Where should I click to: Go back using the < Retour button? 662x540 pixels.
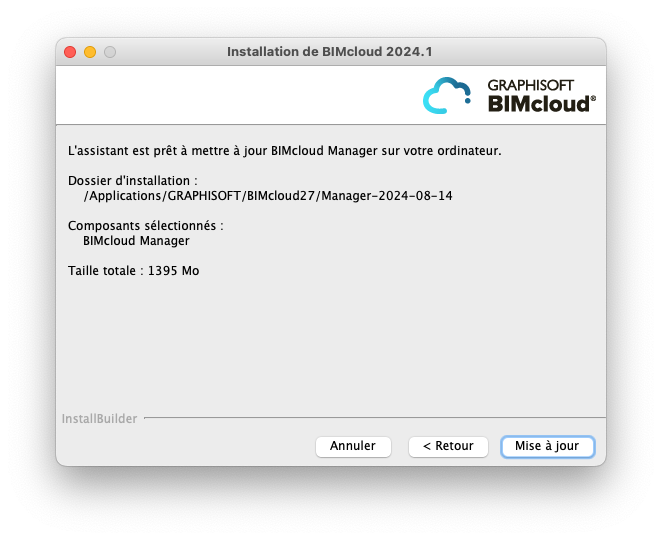tap(448, 446)
